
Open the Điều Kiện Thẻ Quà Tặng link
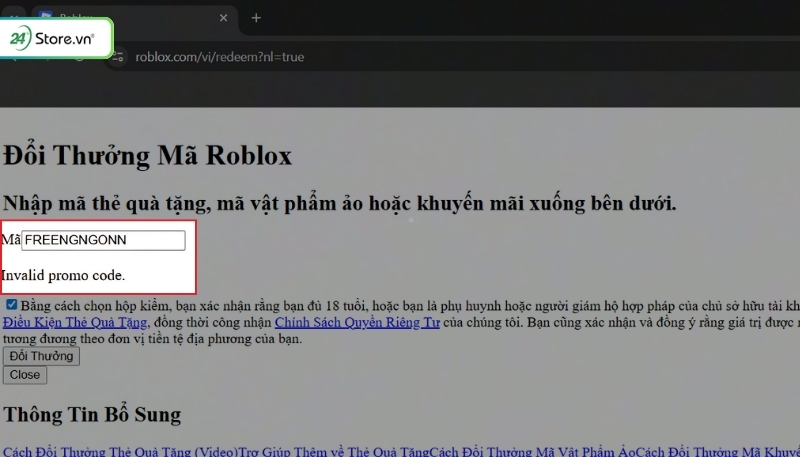(76, 322)
